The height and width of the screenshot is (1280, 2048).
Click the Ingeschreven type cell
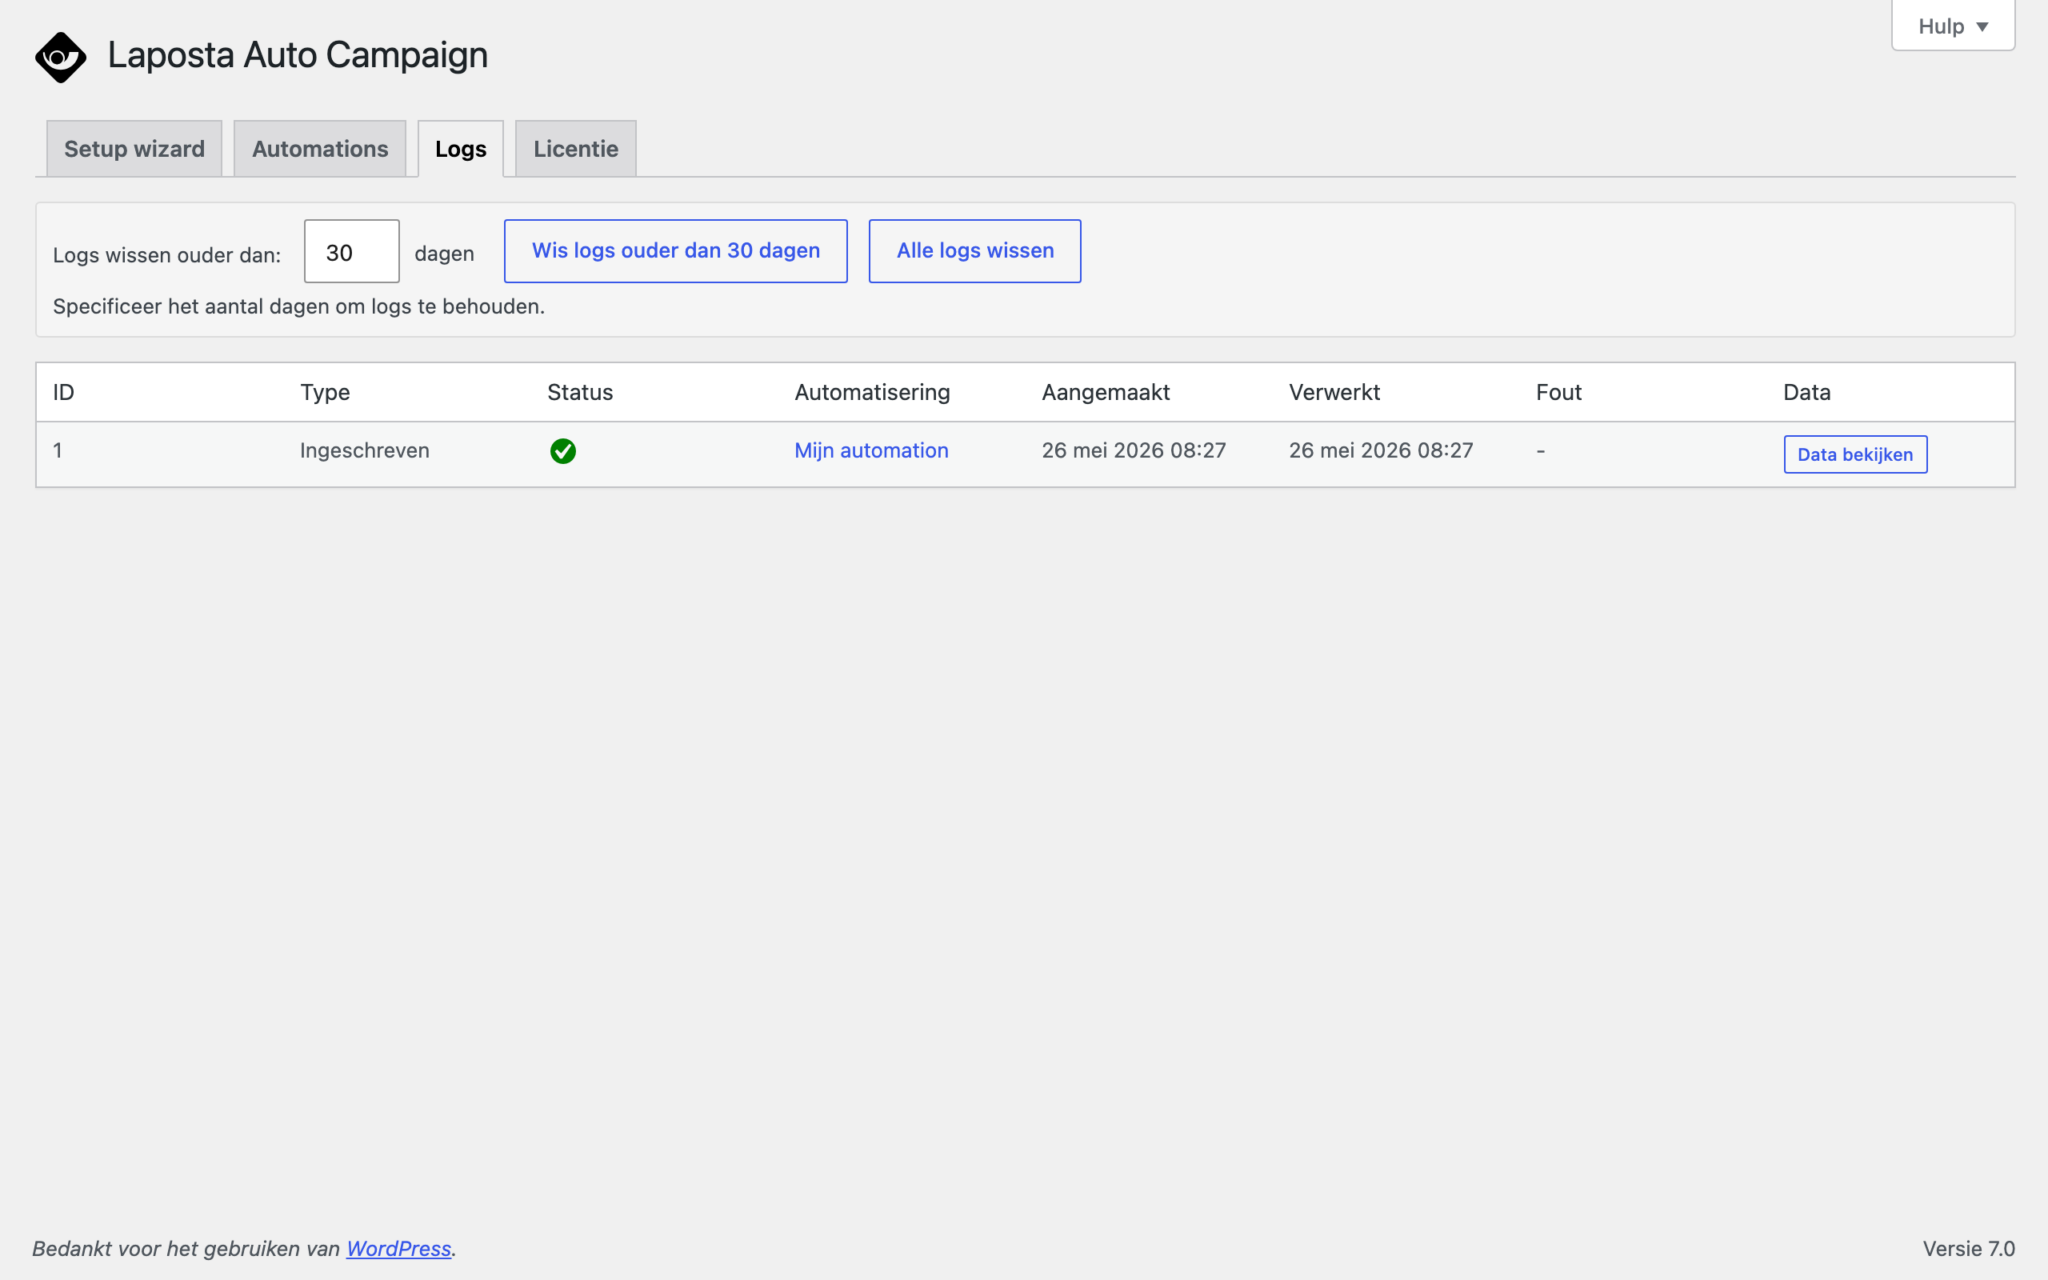[x=365, y=450]
